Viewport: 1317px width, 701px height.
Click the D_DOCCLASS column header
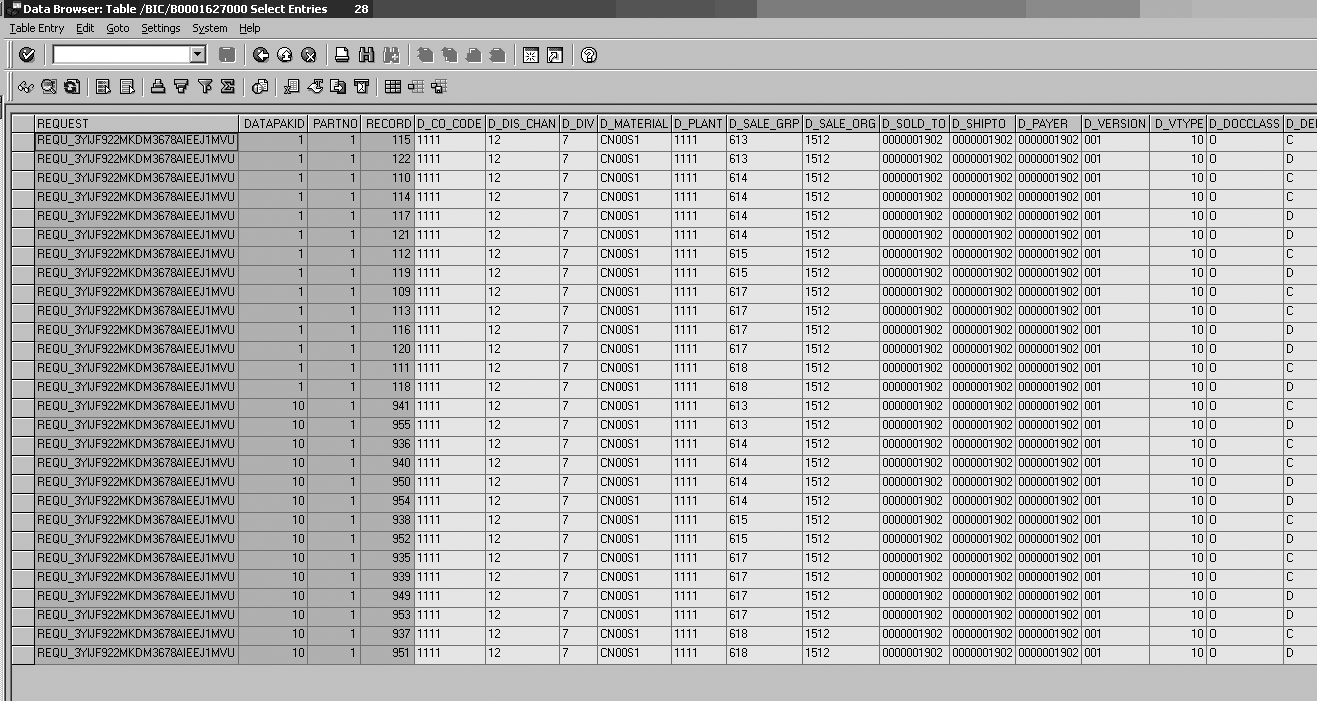1244,124
